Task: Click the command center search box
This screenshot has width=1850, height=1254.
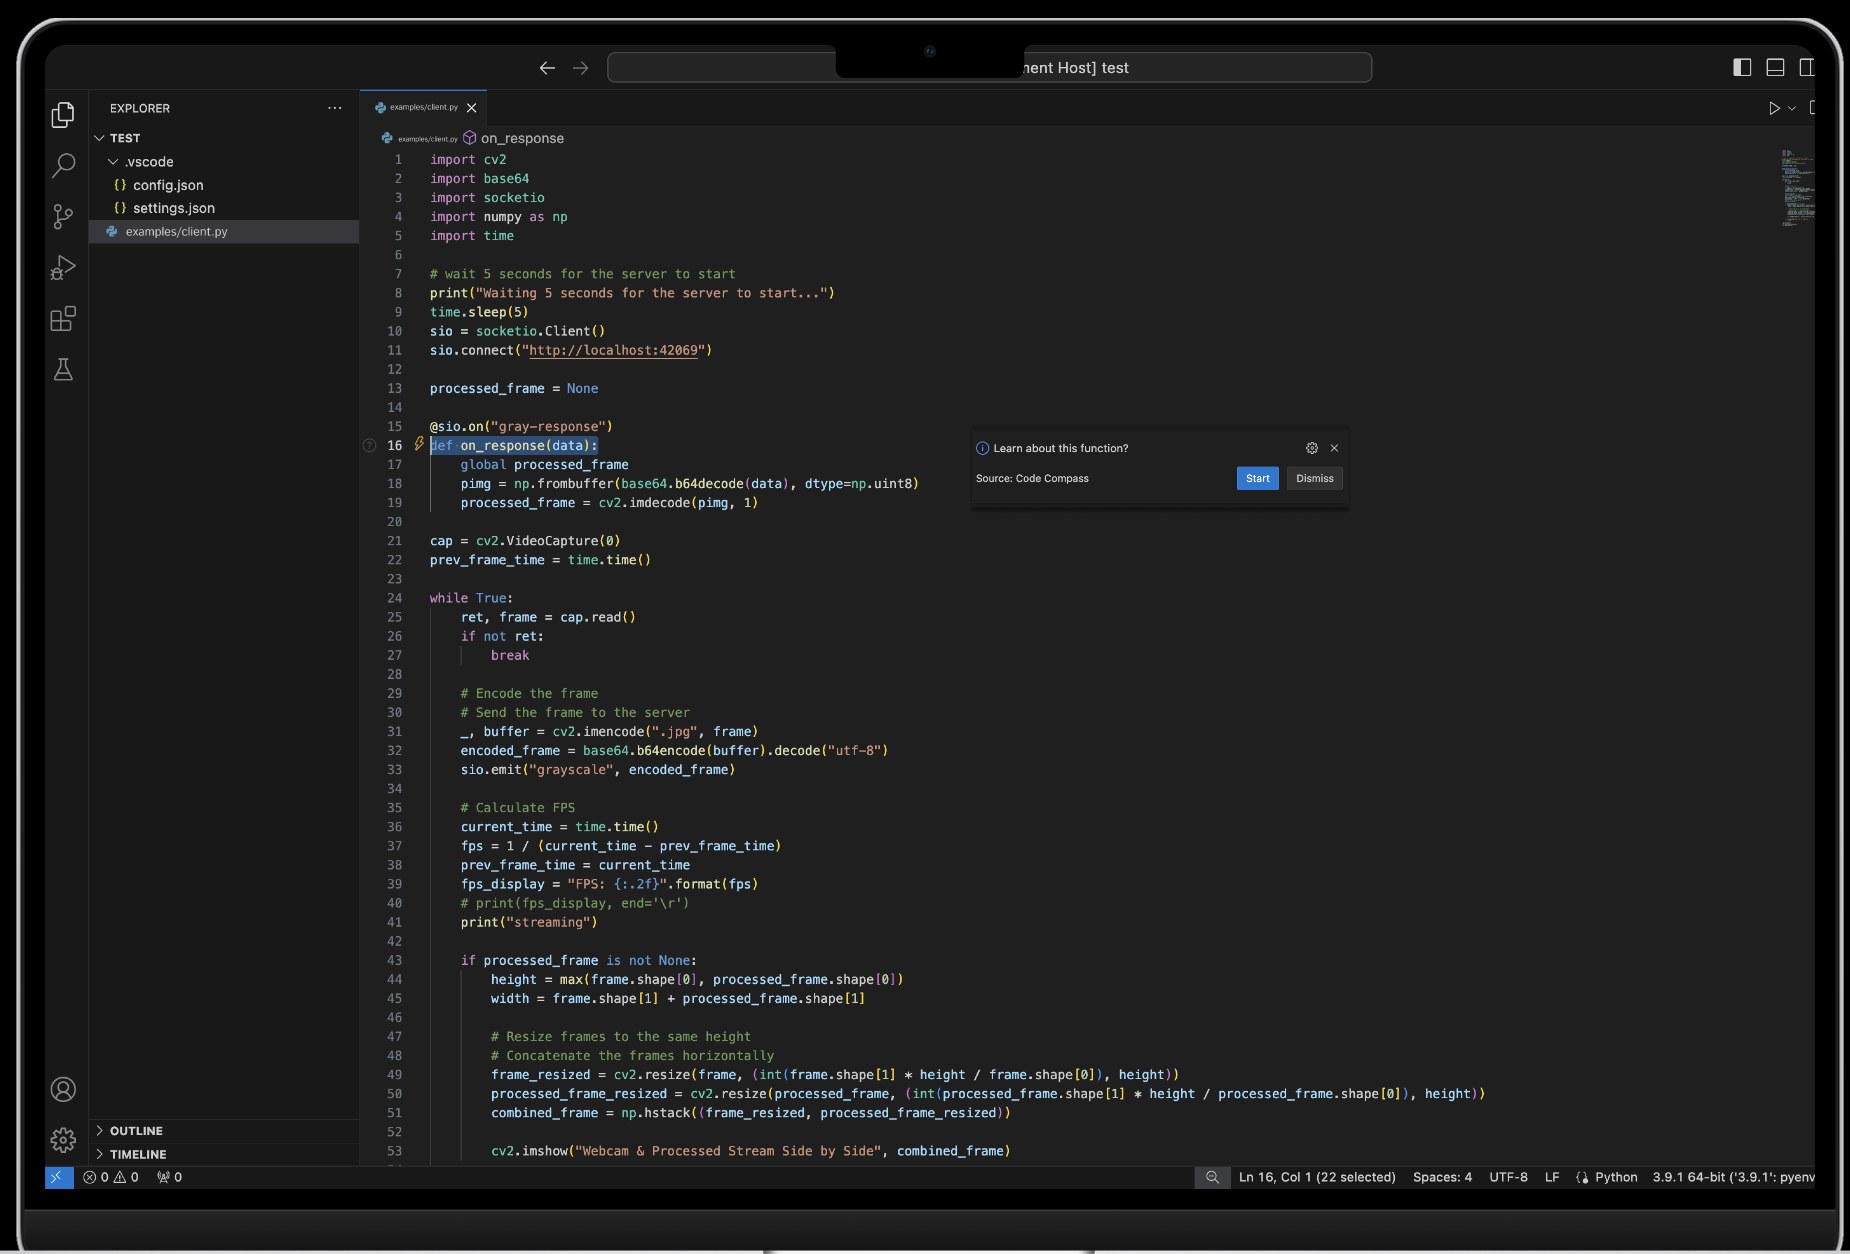Action: pyautogui.click(x=989, y=68)
